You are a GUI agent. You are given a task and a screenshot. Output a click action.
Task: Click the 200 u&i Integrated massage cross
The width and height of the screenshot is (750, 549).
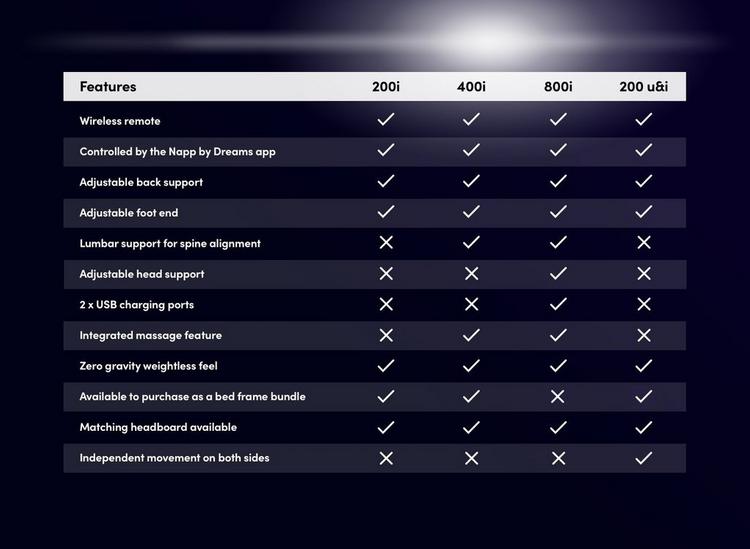point(644,335)
